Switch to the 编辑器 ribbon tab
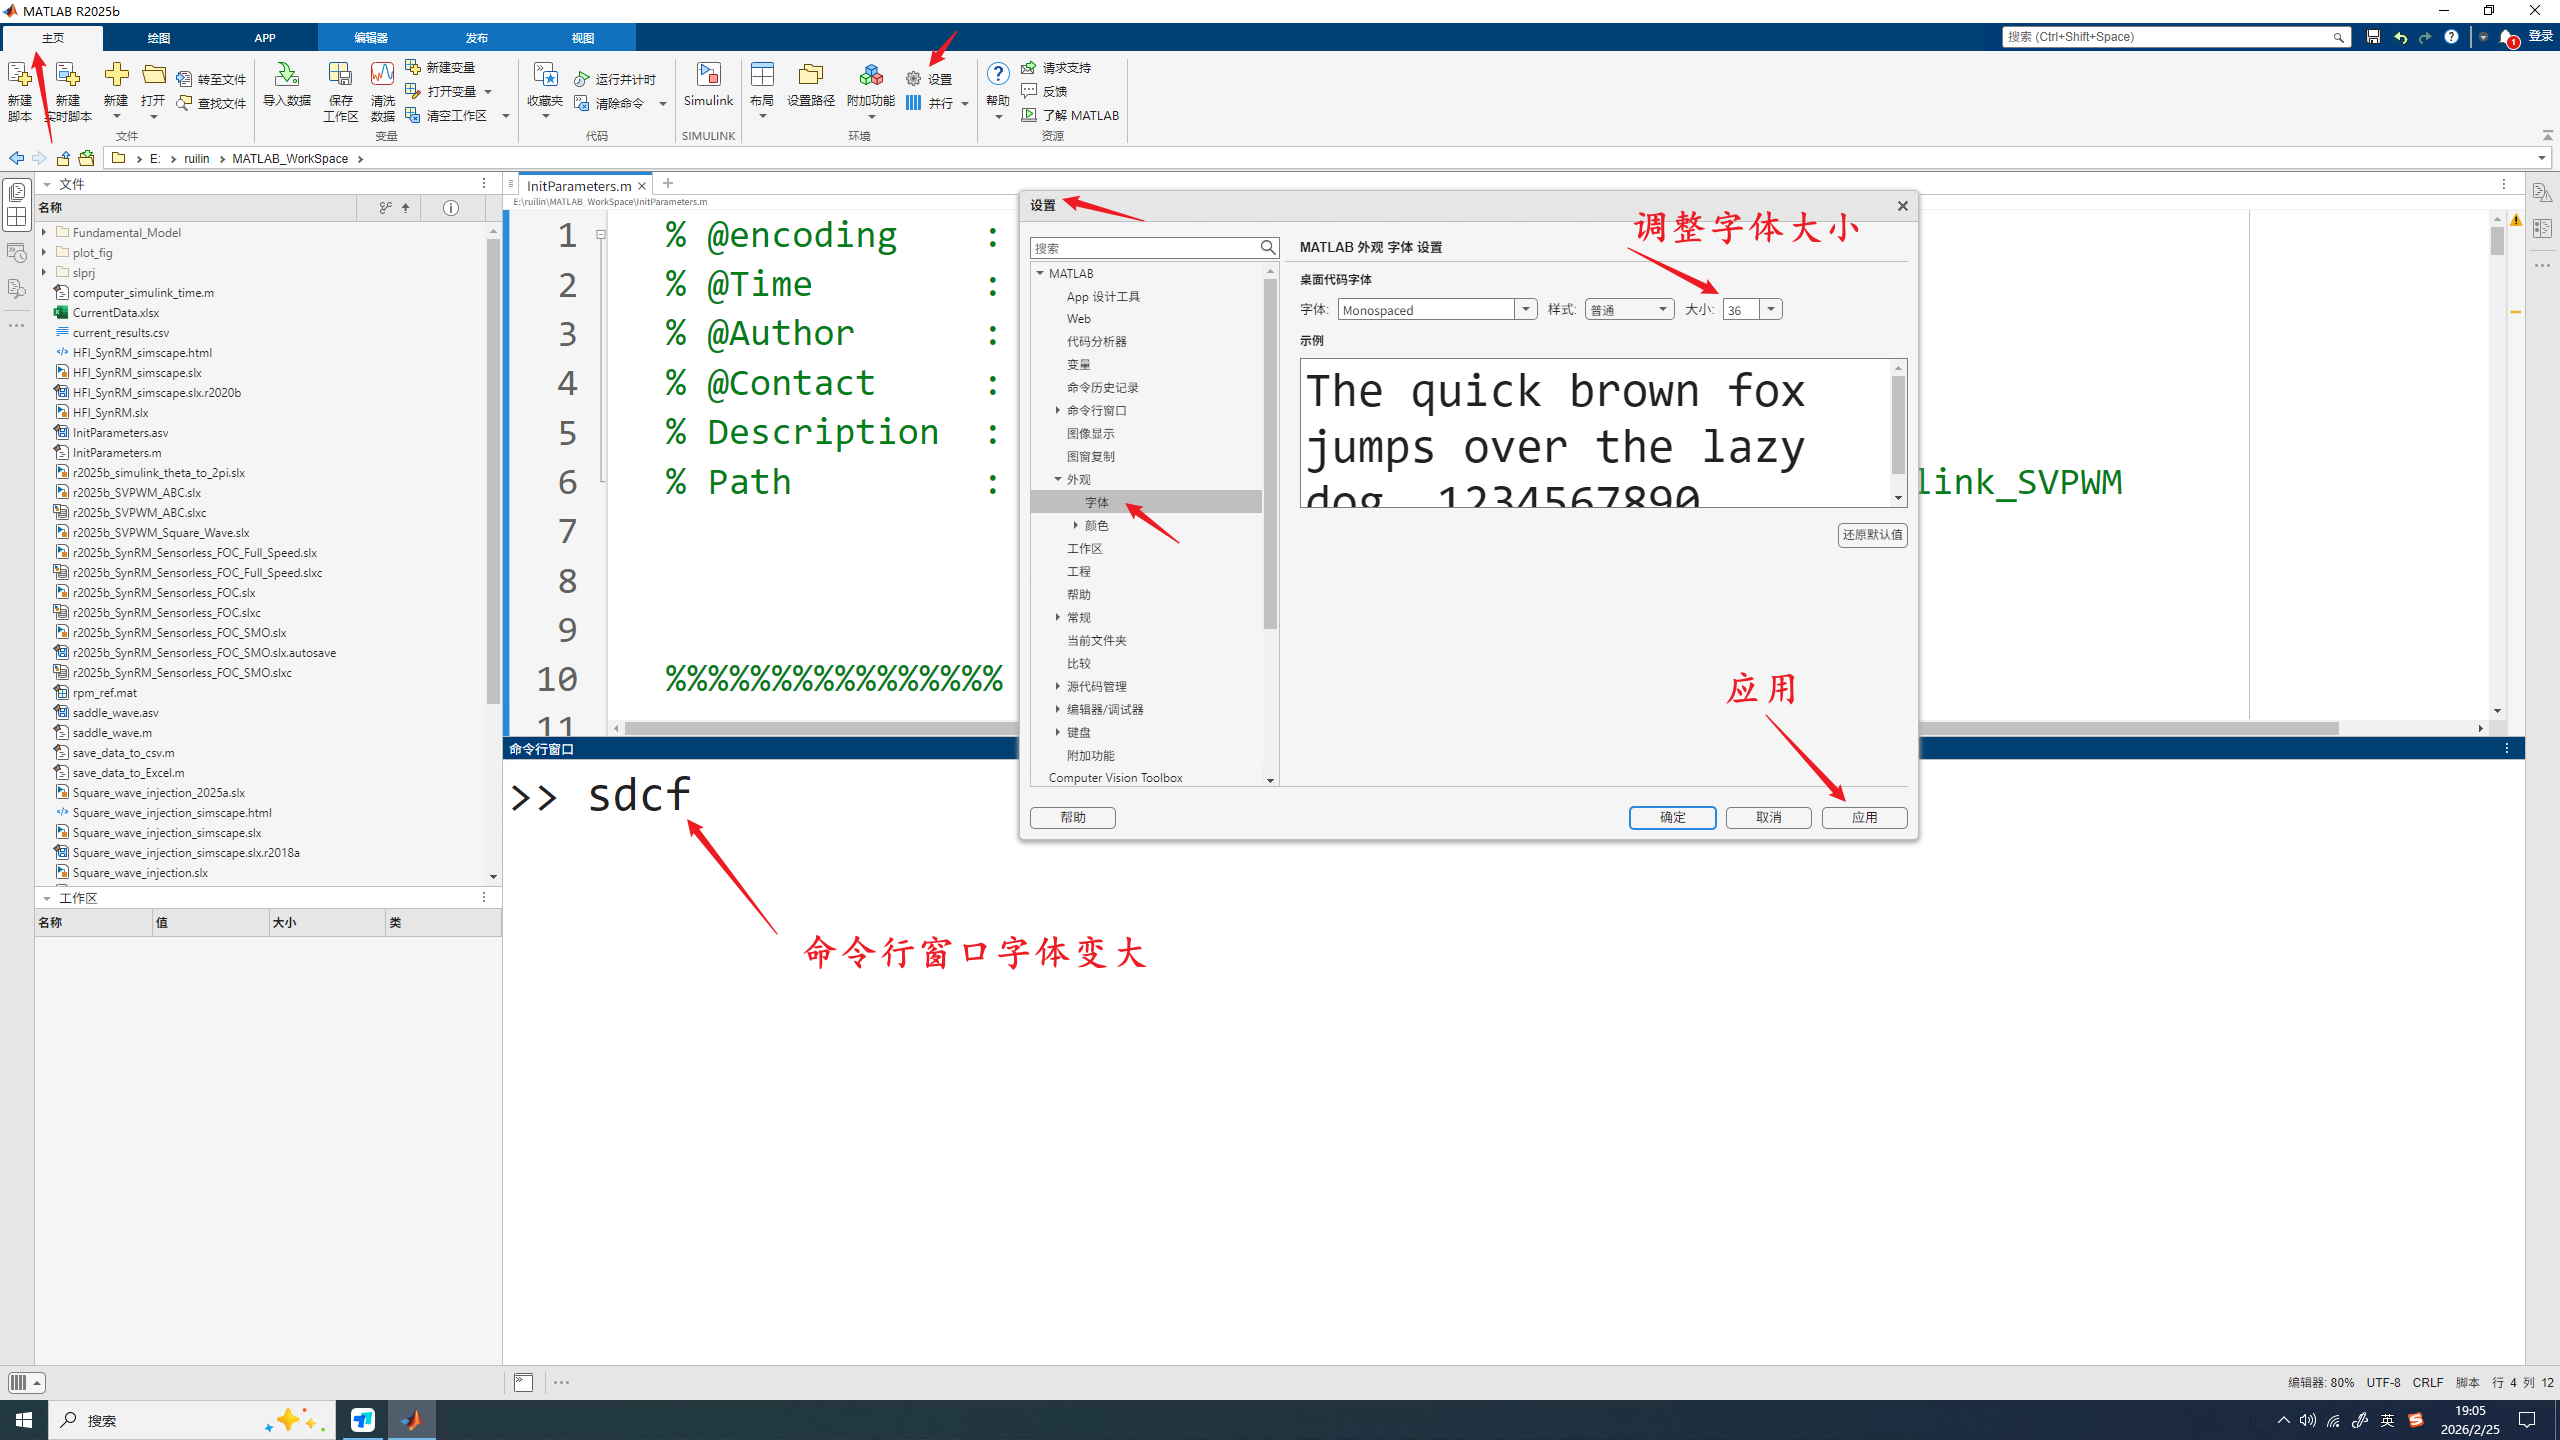 click(370, 38)
